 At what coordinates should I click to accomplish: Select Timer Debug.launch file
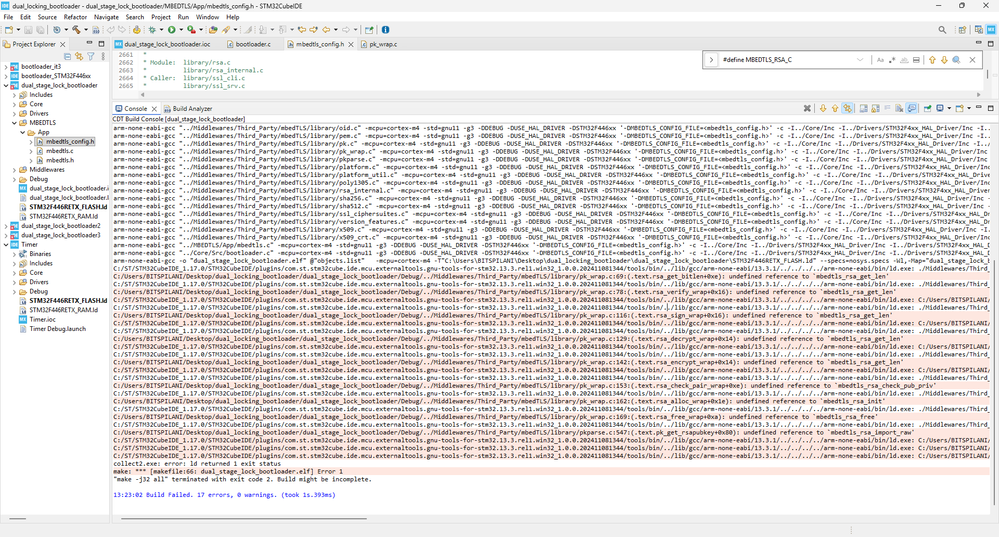point(57,329)
